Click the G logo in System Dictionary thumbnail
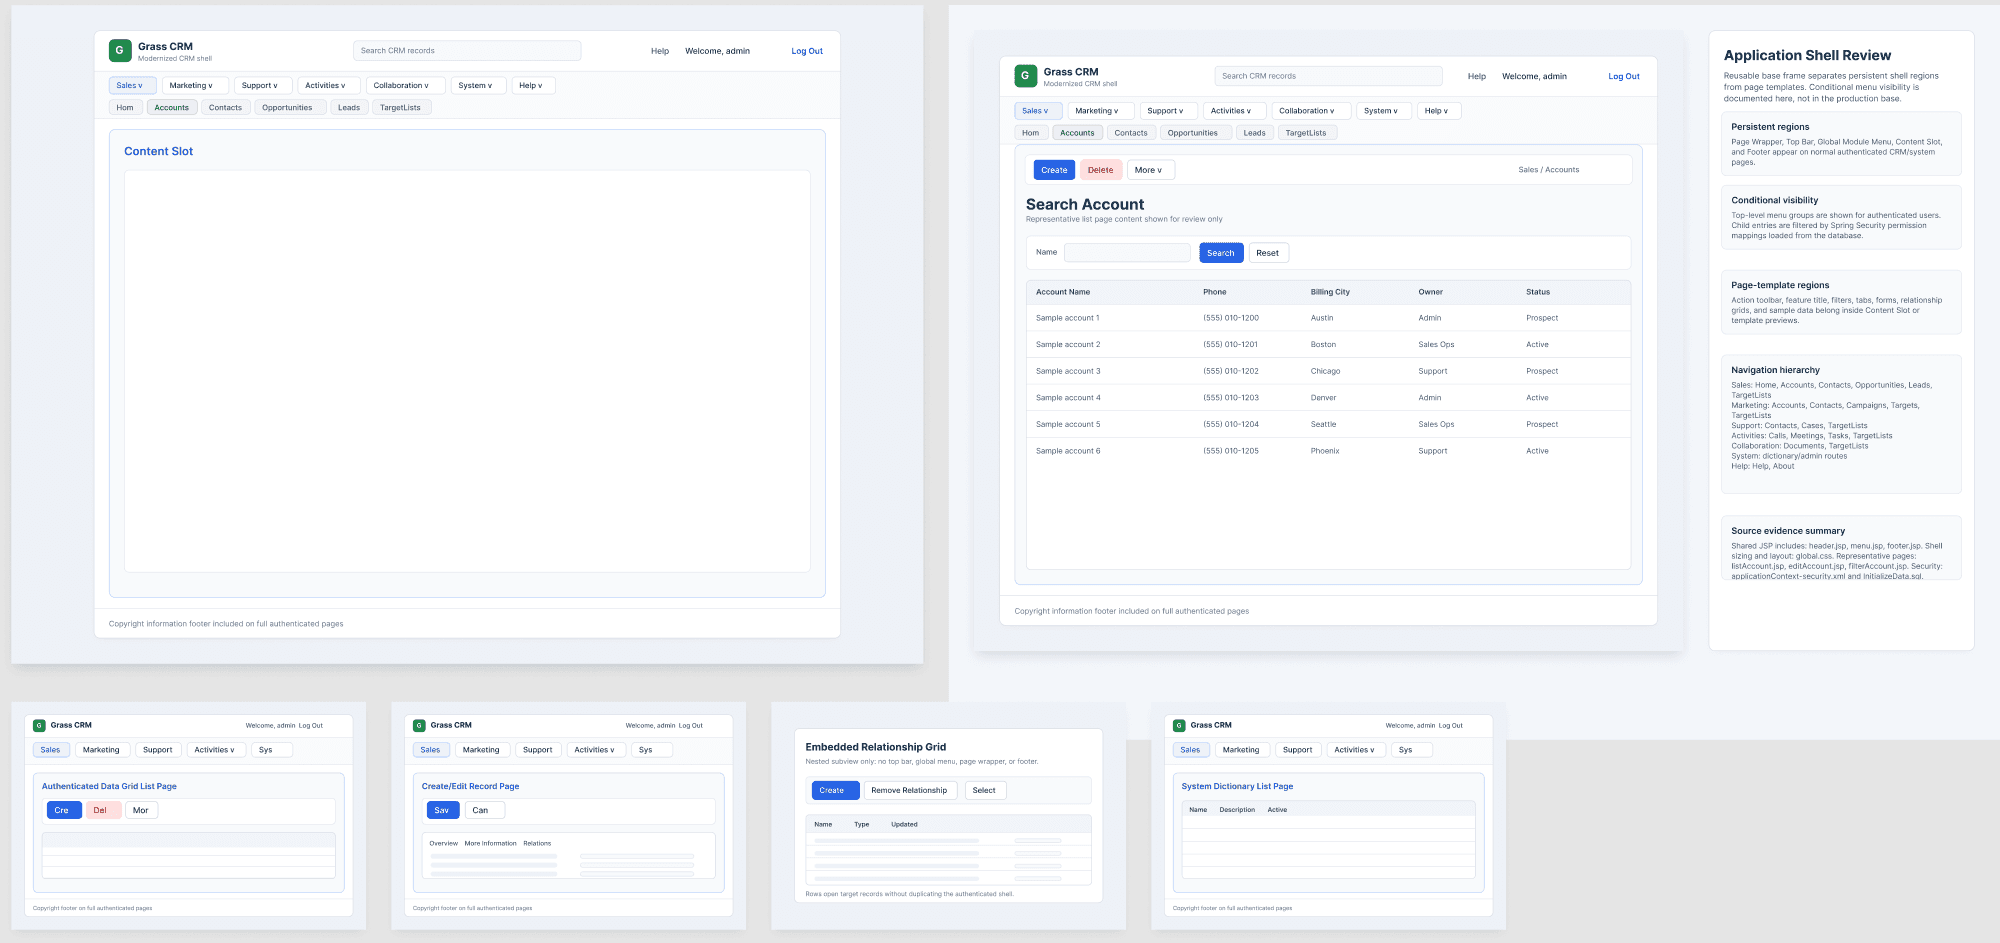 [x=1179, y=726]
